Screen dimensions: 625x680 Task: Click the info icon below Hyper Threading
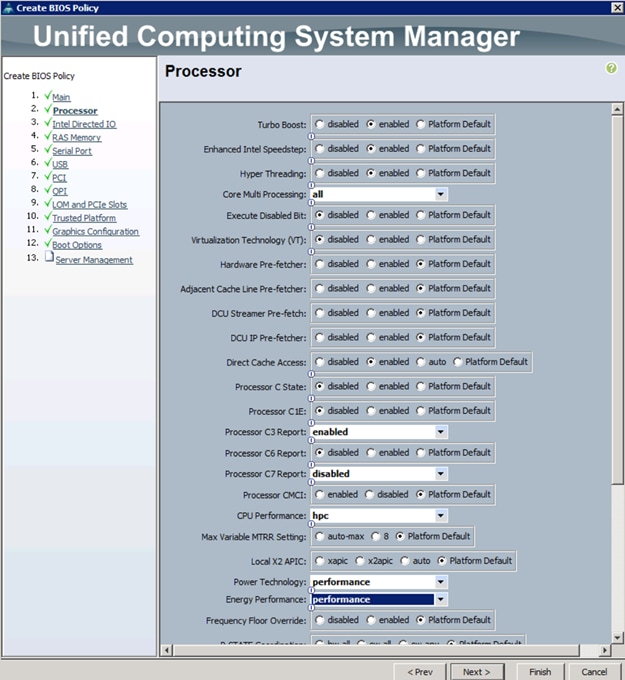(x=311, y=185)
